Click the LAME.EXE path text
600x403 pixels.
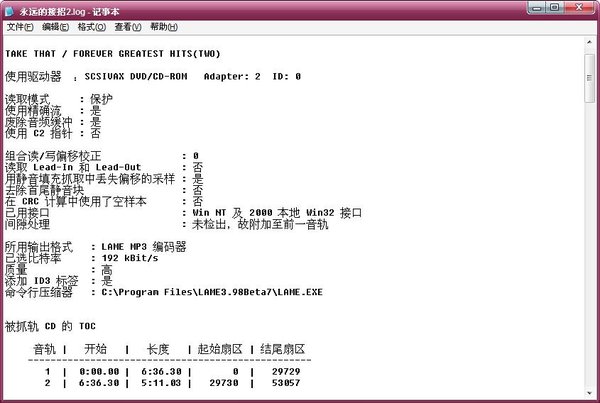click(212, 292)
